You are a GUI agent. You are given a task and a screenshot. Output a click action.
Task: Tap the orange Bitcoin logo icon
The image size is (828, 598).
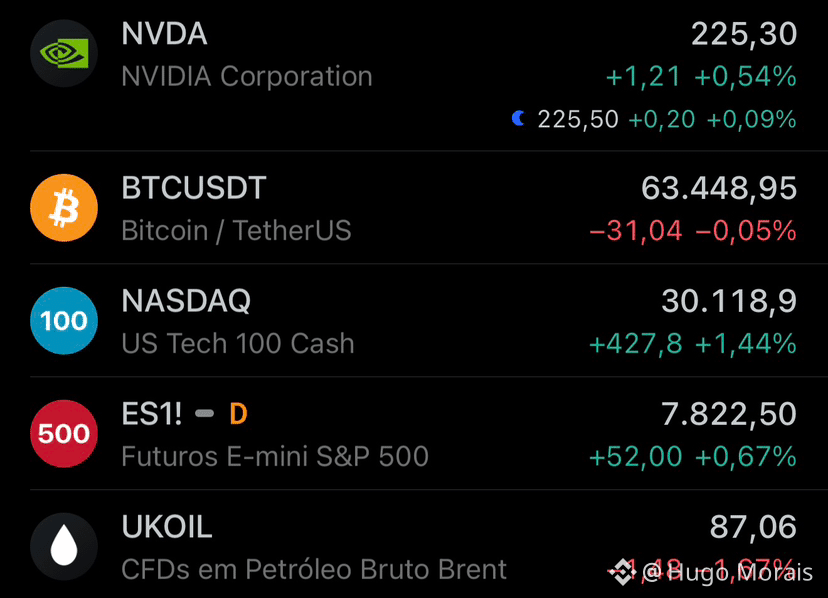(x=64, y=208)
